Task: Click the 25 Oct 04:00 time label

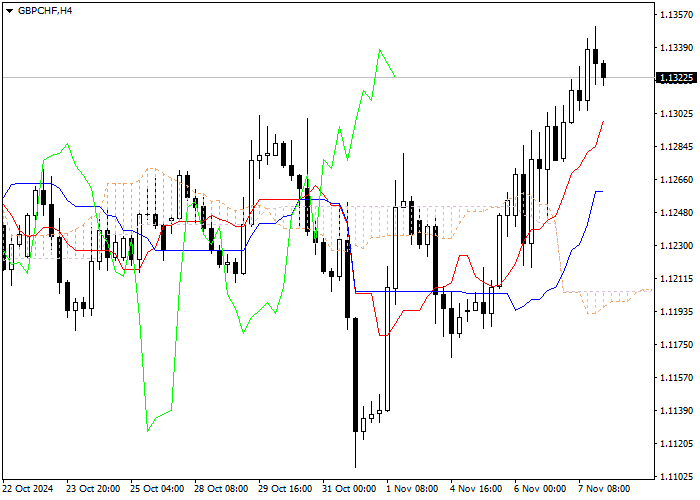Action: click(x=157, y=489)
